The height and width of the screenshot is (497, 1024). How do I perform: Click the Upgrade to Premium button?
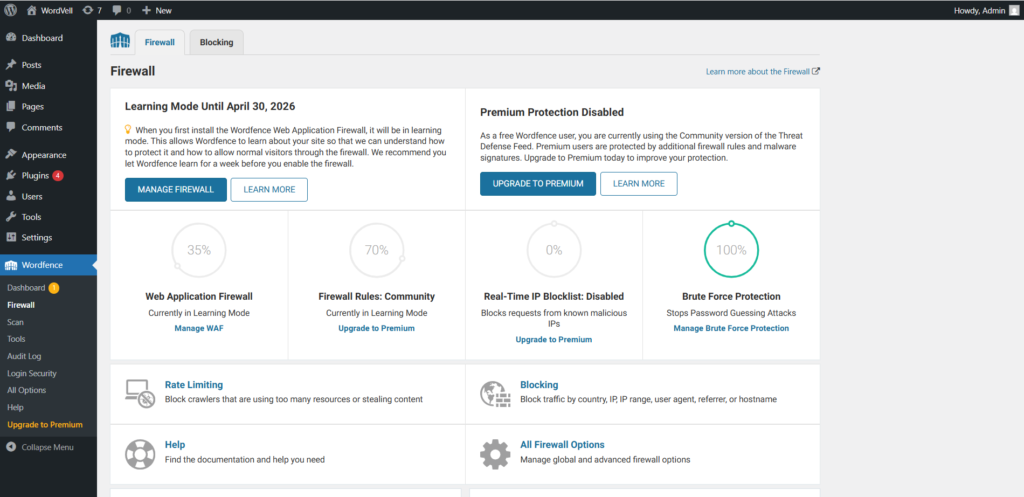tap(538, 184)
